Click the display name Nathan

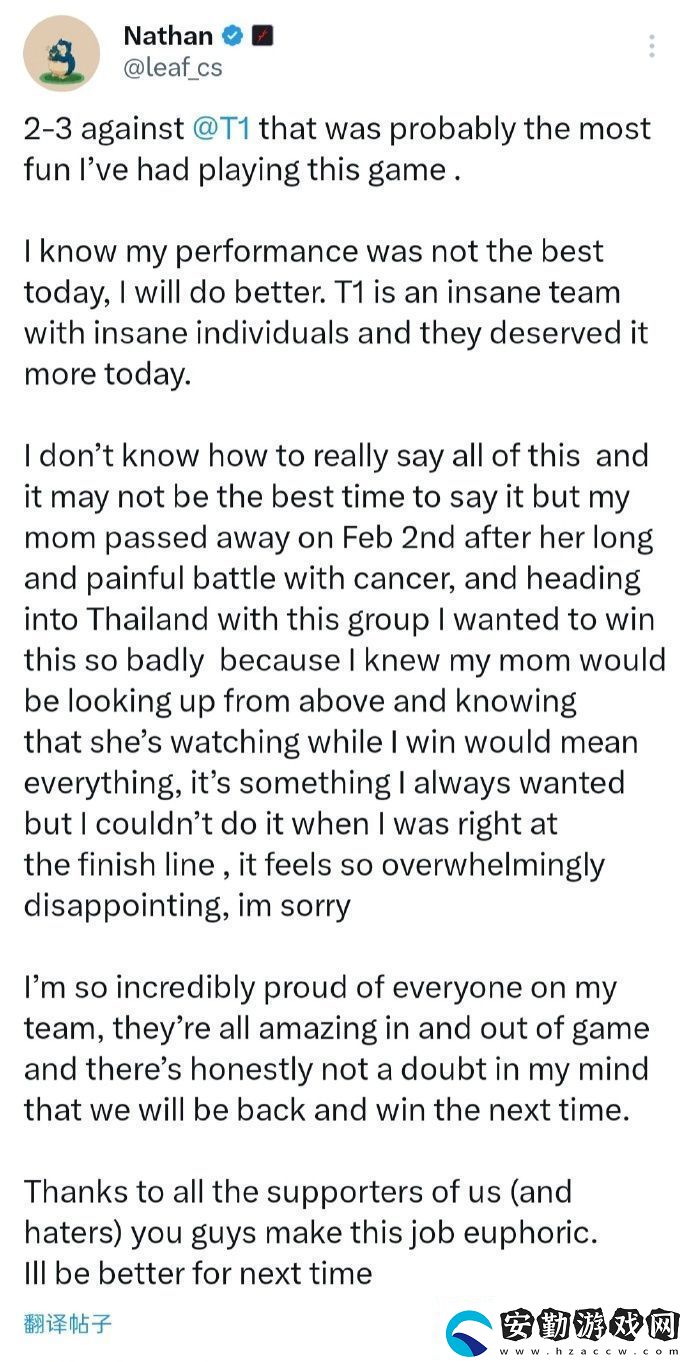point(168,36)
